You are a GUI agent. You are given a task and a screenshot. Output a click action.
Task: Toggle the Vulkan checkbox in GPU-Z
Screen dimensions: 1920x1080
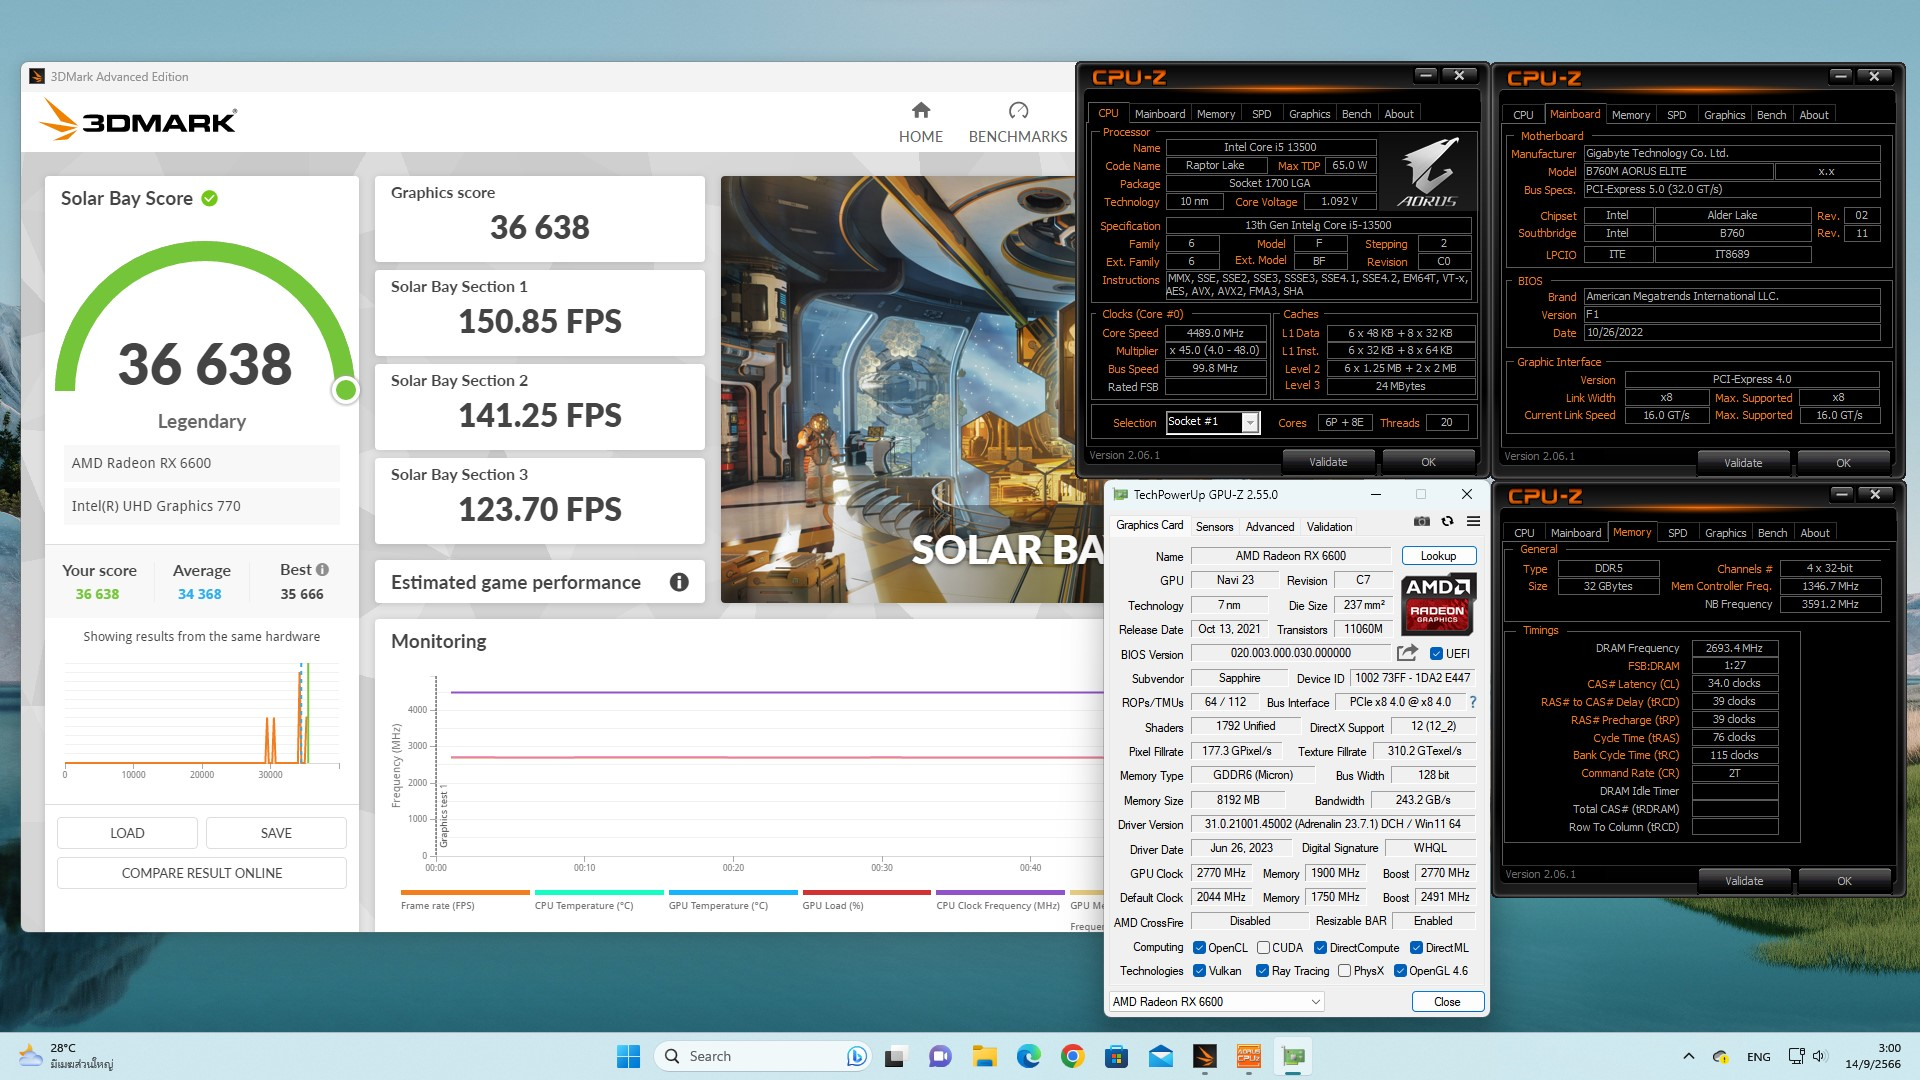[x=1199, y=971]
